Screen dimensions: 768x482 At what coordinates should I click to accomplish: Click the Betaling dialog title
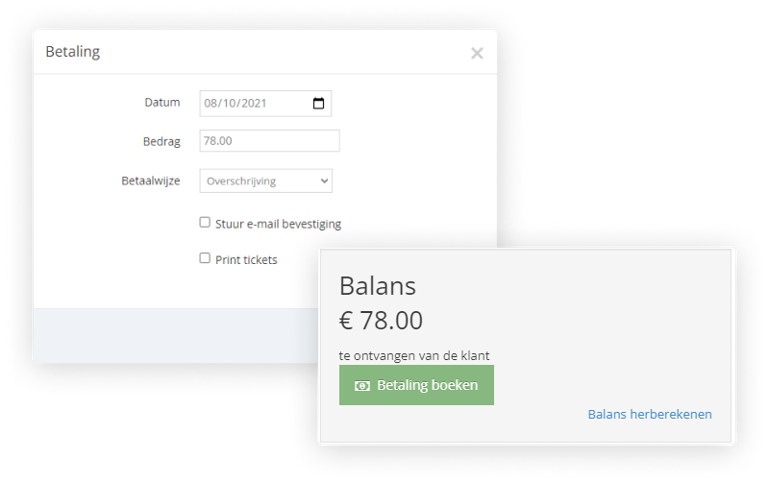pyautogui.click(x=73, y=52)
